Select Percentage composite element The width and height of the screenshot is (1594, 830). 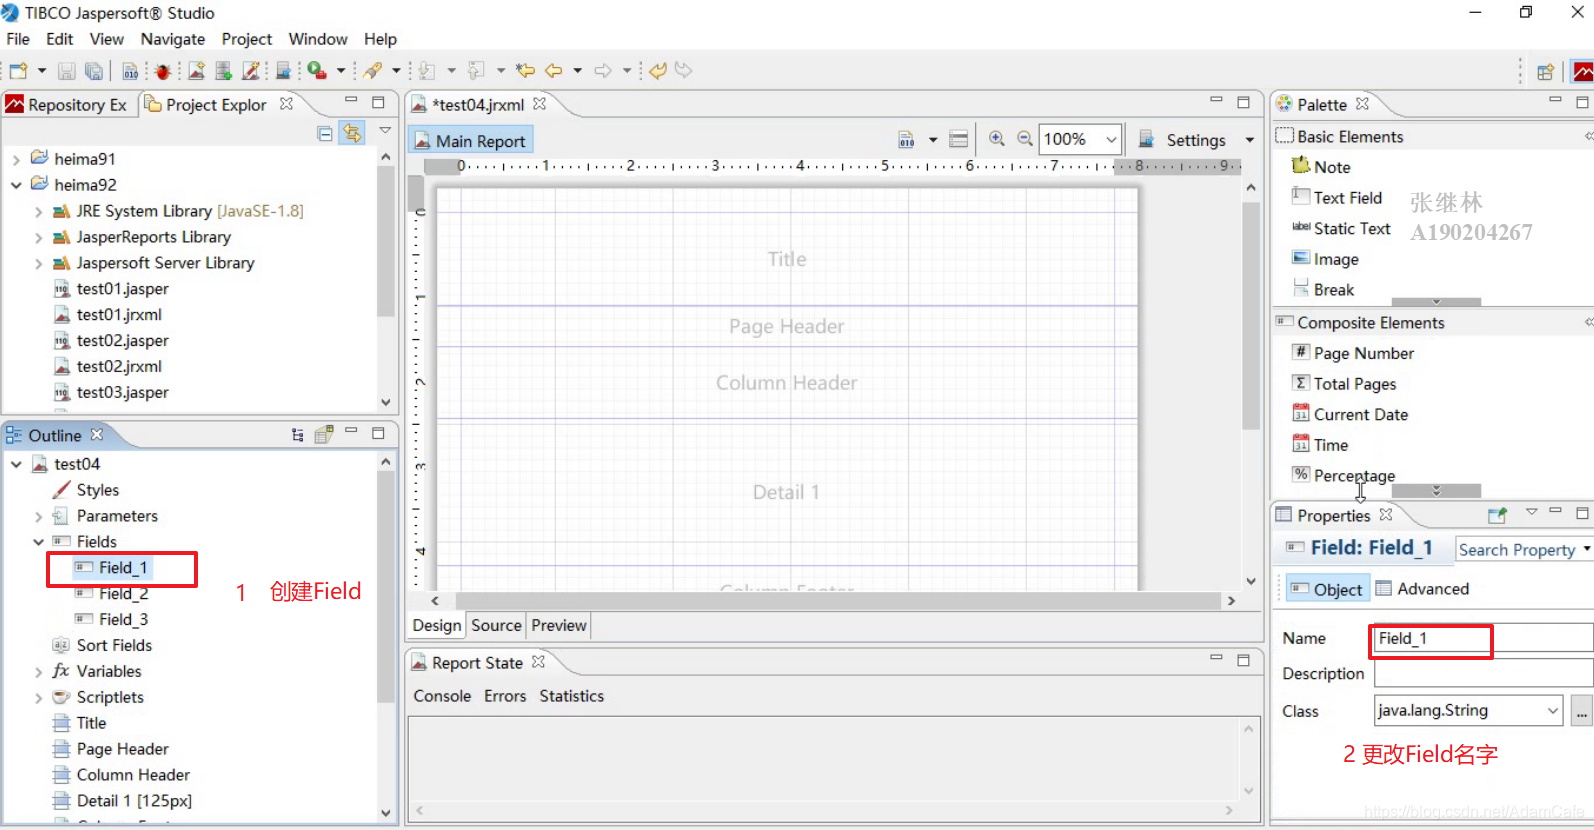click(1343, 476)
